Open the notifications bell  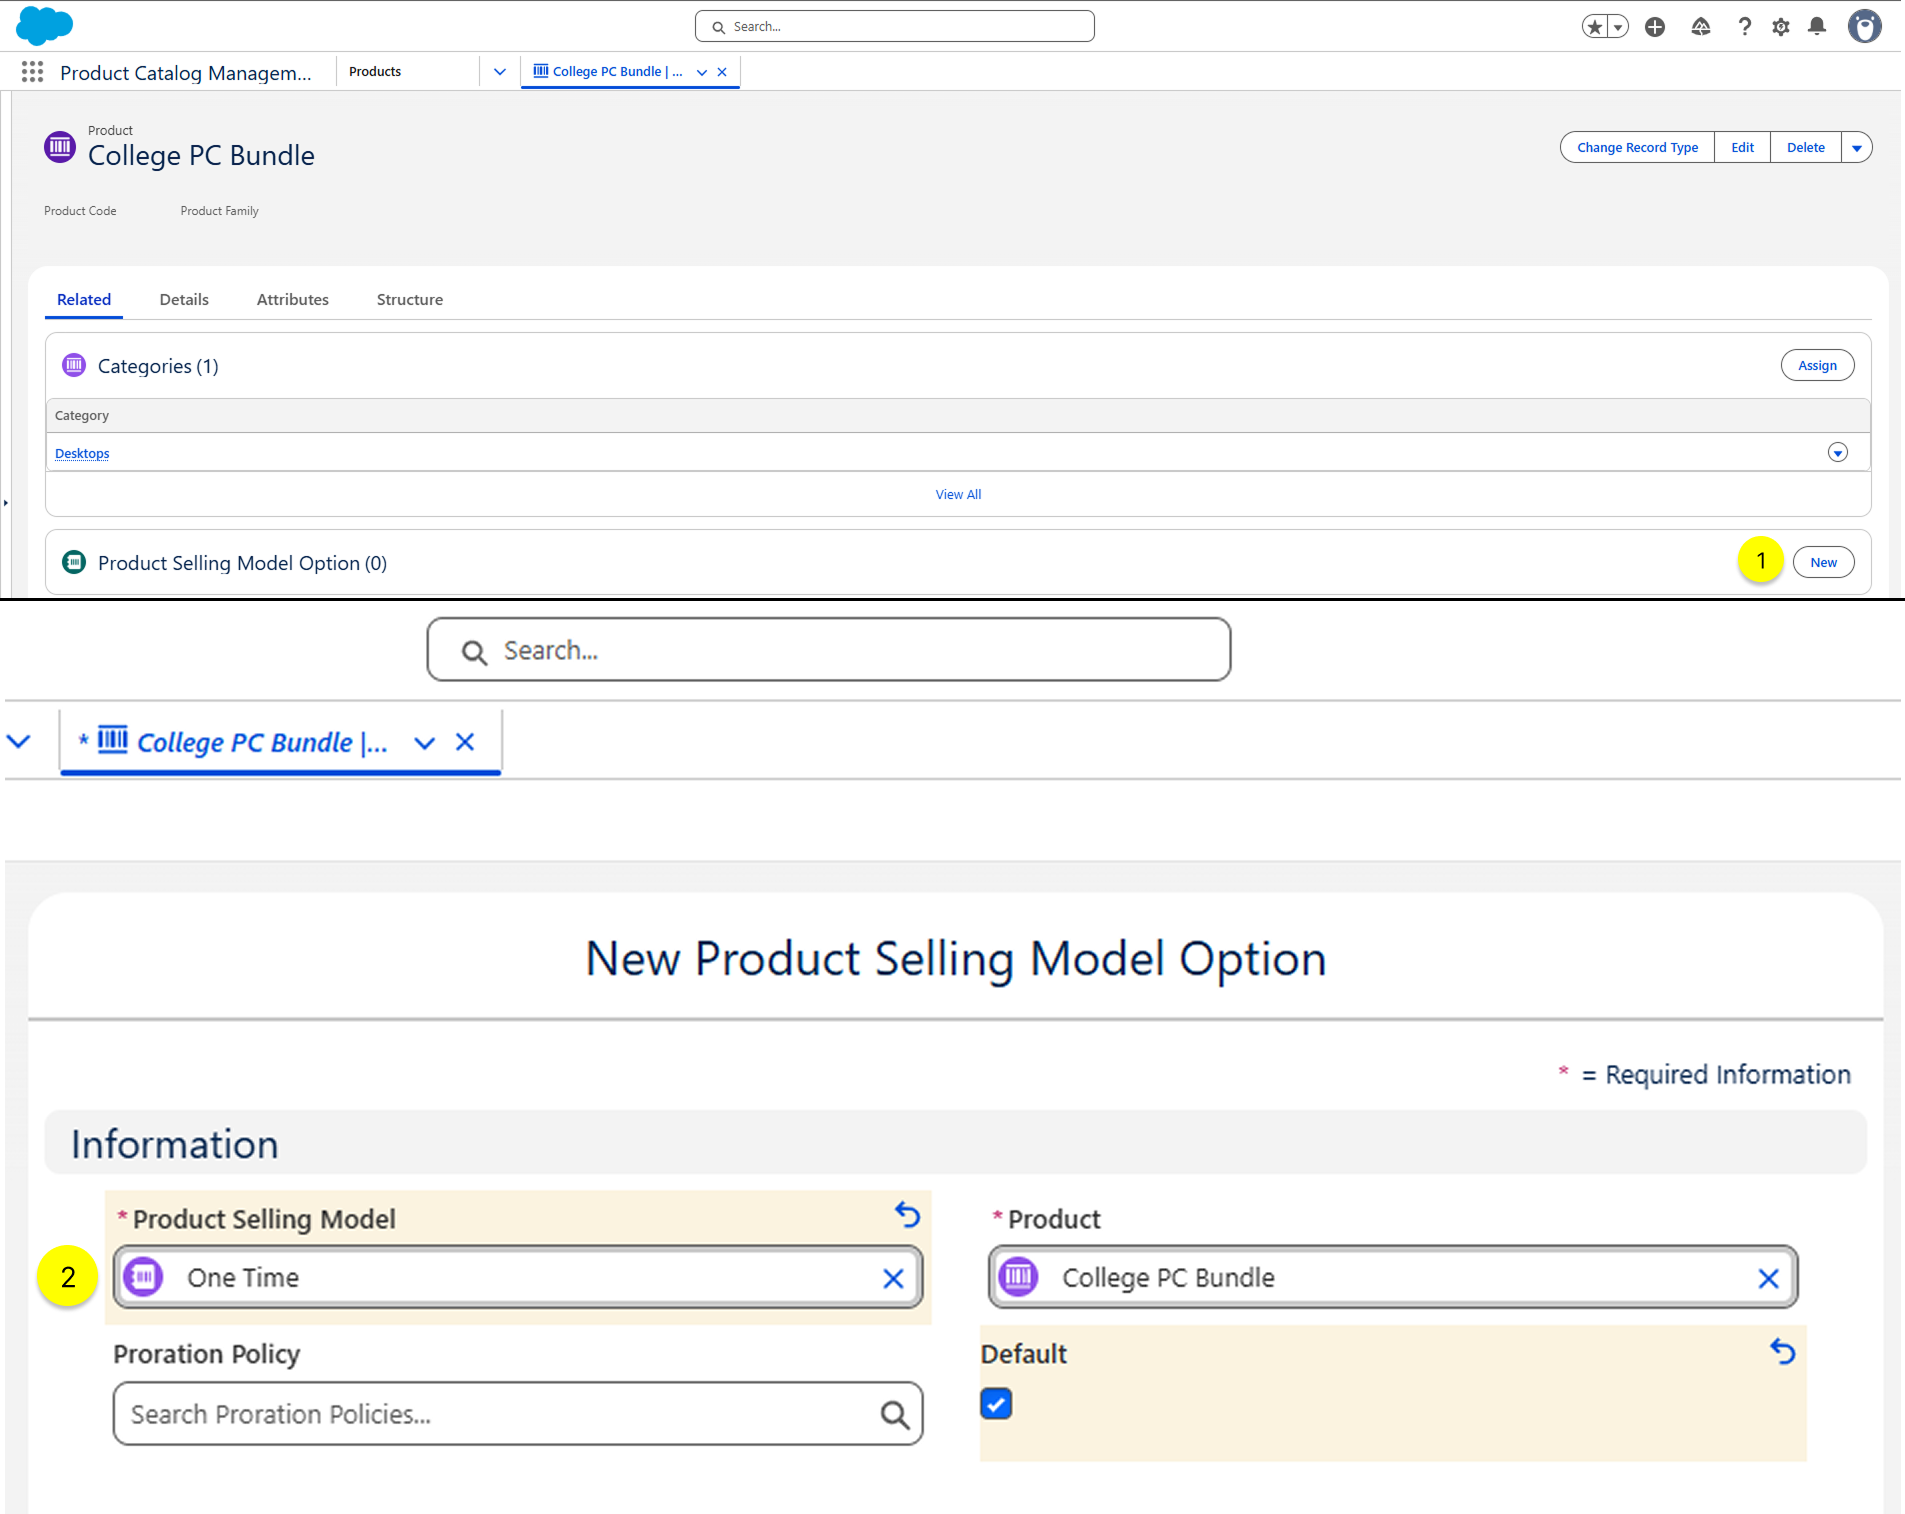1817,27
